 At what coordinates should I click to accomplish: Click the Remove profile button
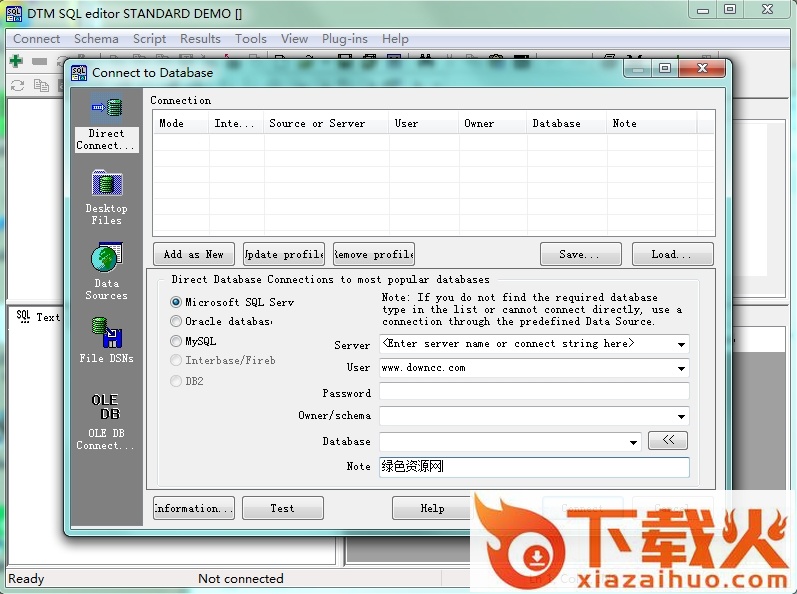374,254
